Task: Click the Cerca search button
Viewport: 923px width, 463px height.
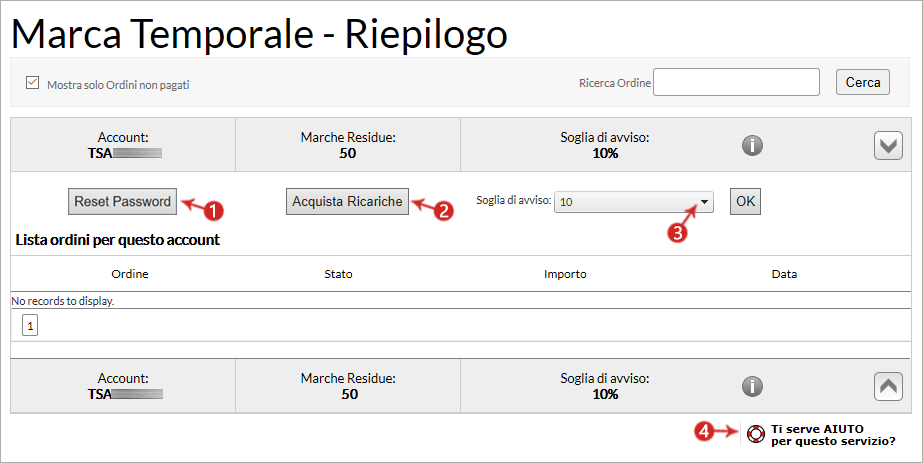Action: pyautogui.click(x=863, y=82)
